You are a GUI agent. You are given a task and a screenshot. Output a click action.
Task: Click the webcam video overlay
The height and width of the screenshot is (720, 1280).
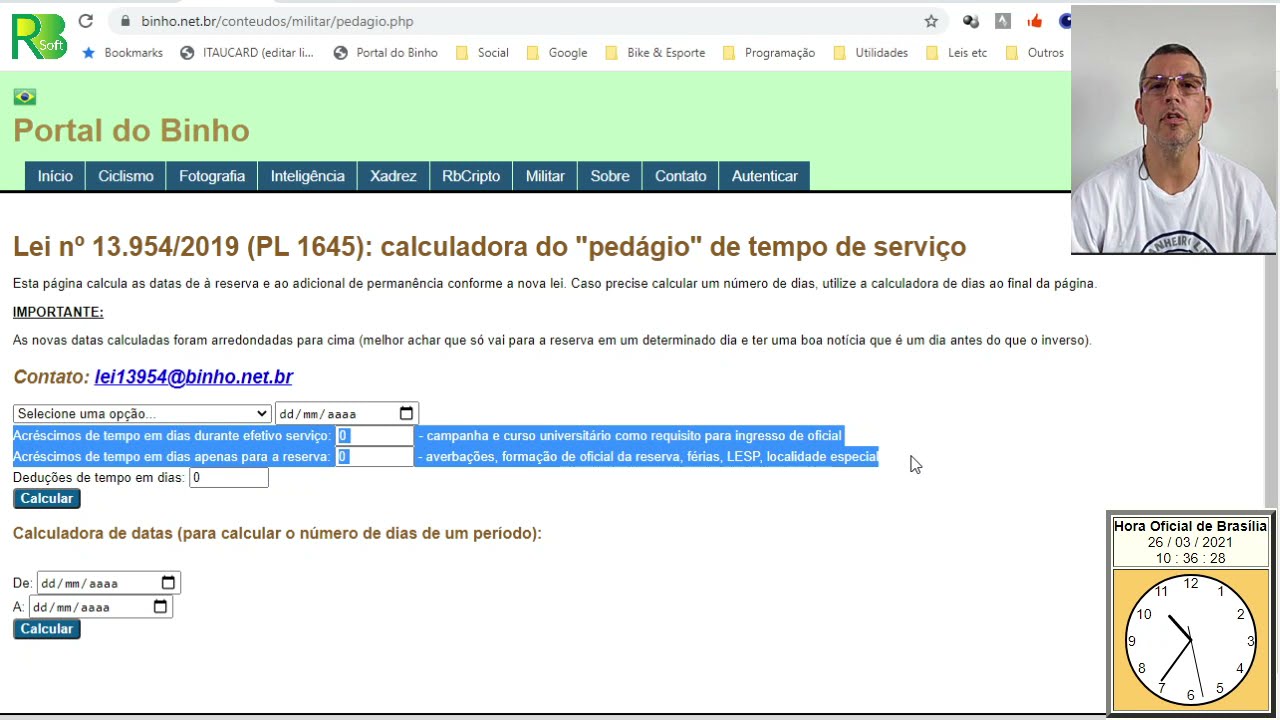pos(1174,130)
